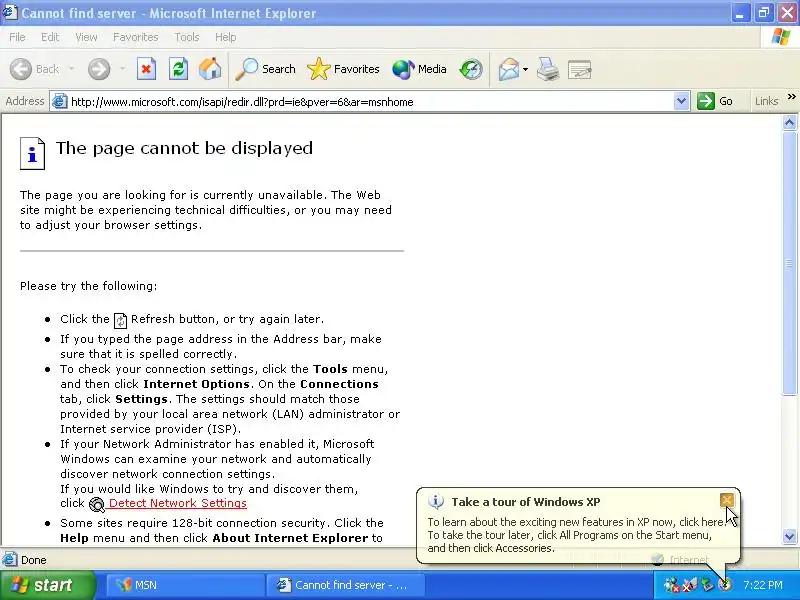Click the Forward navigation button
Image resolution: width=800 pixels, height=600 pixels.
tap(99, 69)
